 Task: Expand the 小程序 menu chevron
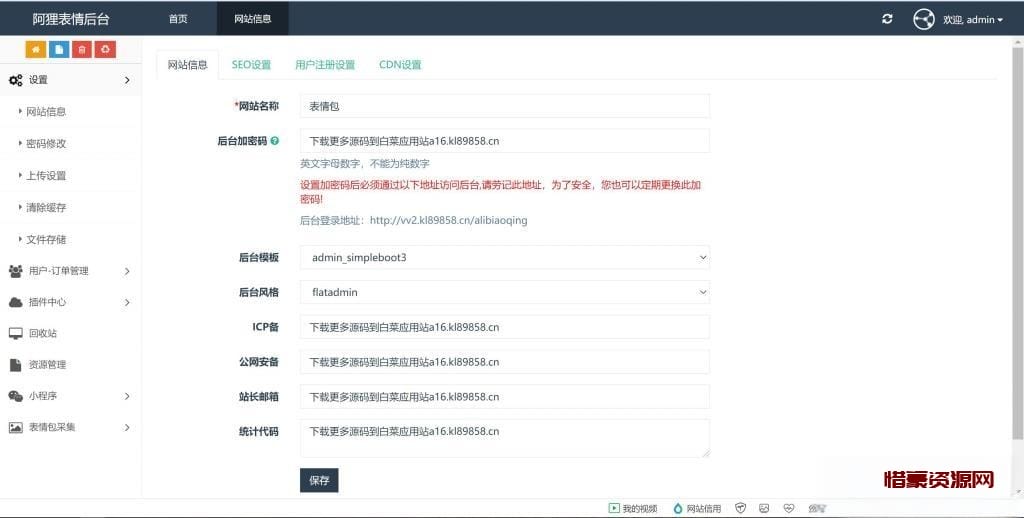click(x=127, y=396)
